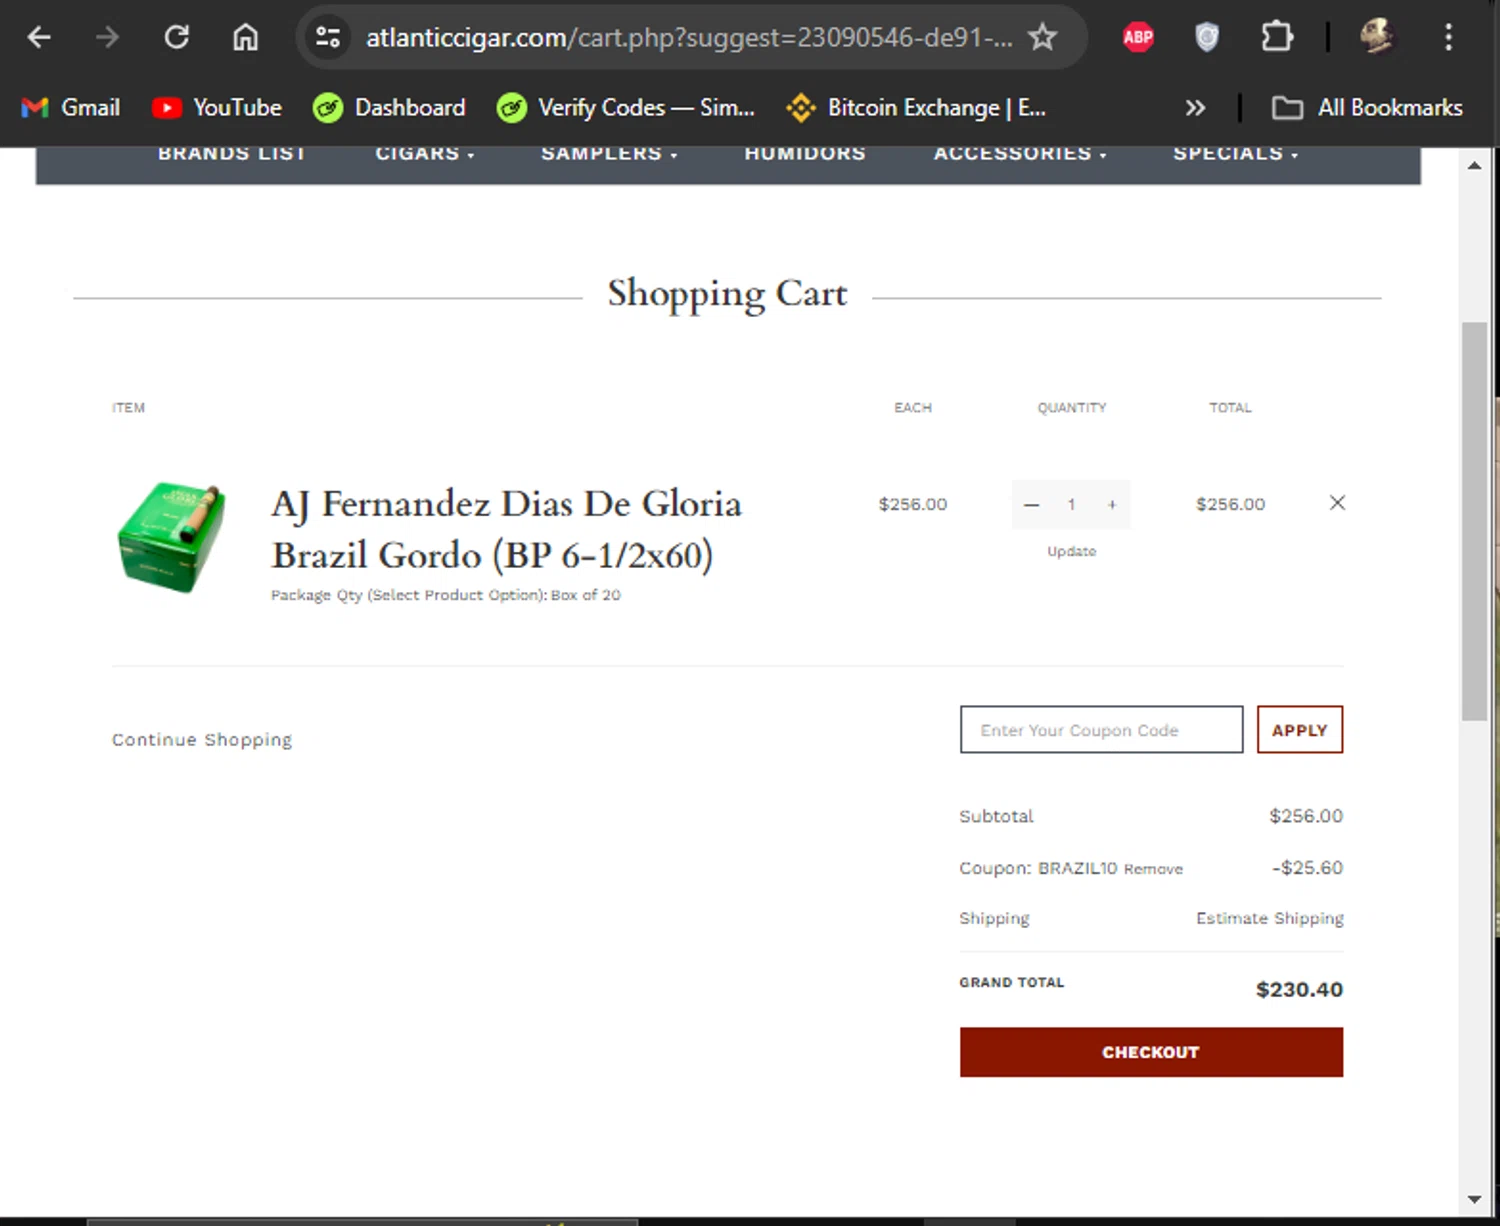
Task: Open the YouTube bookmark
Action: pos(217,107)
